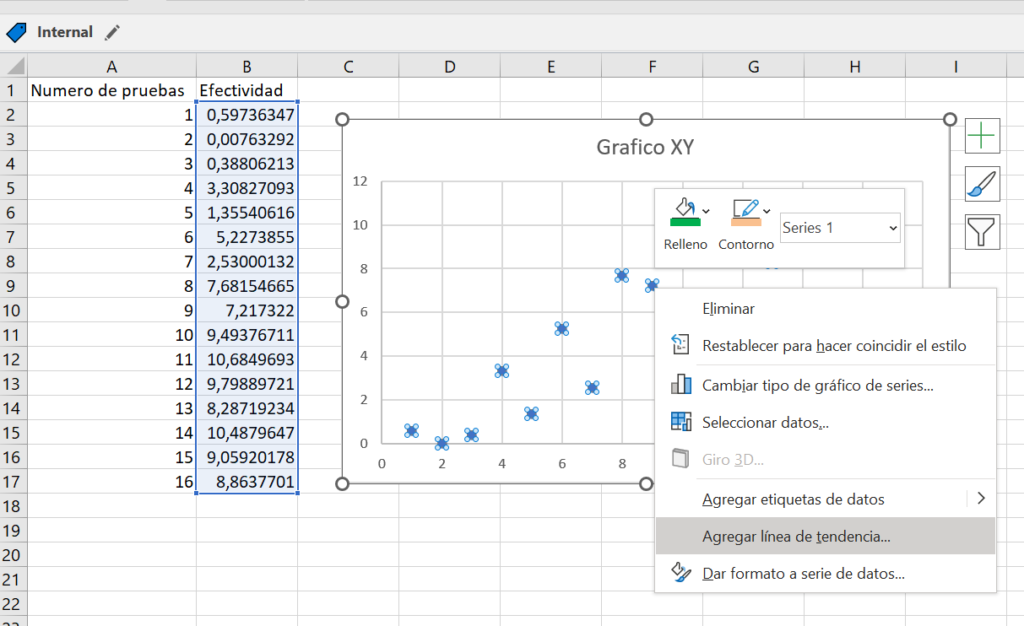The width and height of the screenshot is (1024, 626).
Task: Select column D header
Action: click(449, 67)
